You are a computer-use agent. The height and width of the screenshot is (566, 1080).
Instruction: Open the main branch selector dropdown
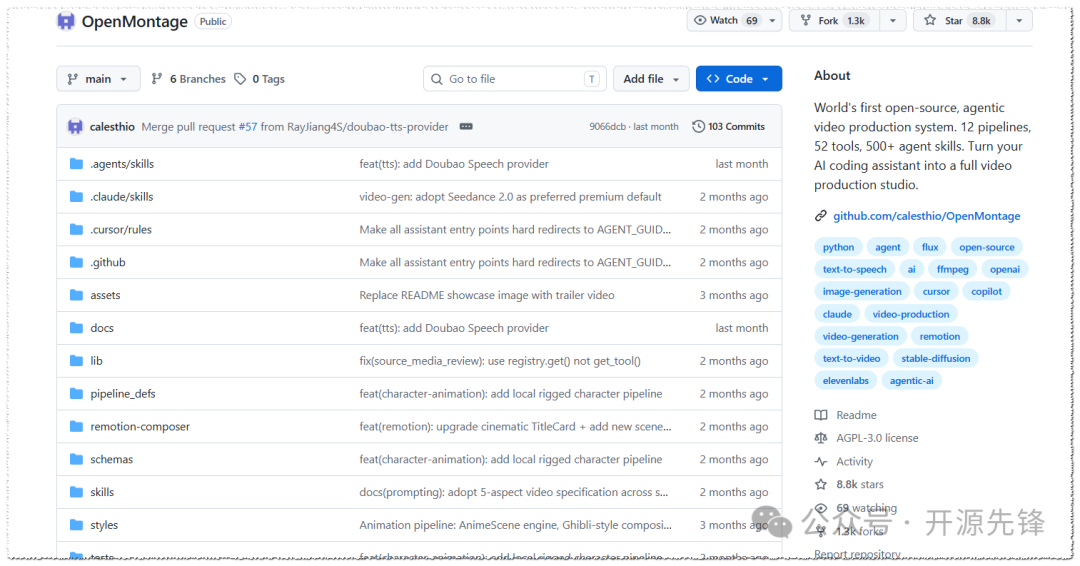pyautogui.click(x=98, y=79)
